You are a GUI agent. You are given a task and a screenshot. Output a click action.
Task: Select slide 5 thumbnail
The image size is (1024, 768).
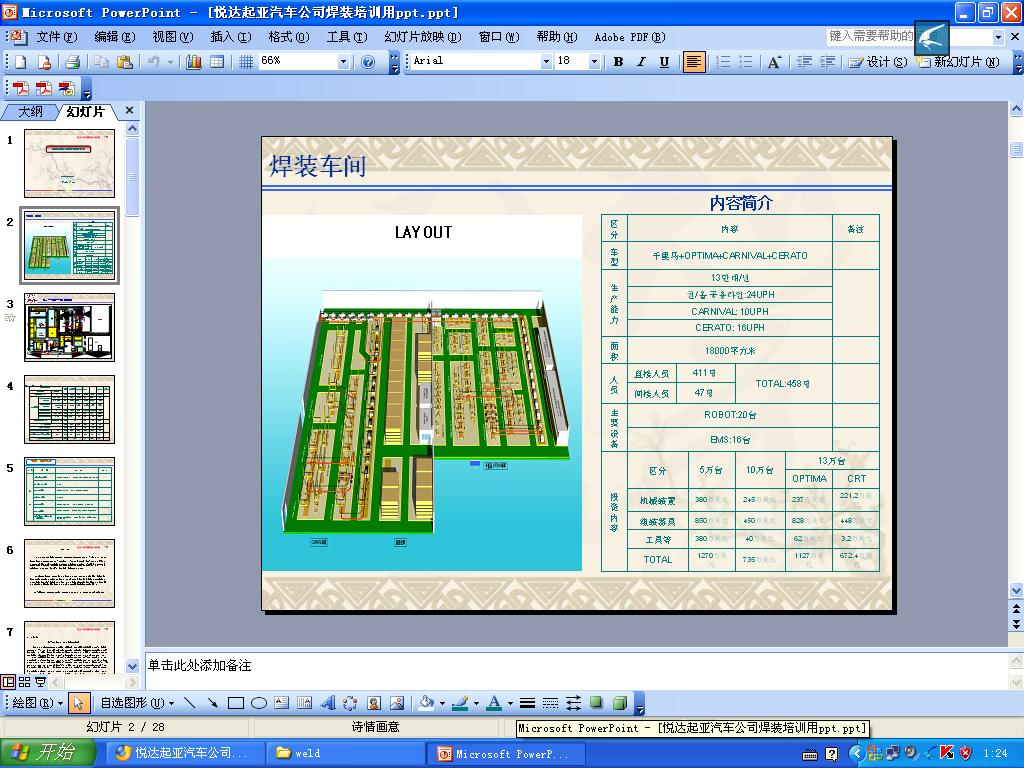[x=69, y=492]
